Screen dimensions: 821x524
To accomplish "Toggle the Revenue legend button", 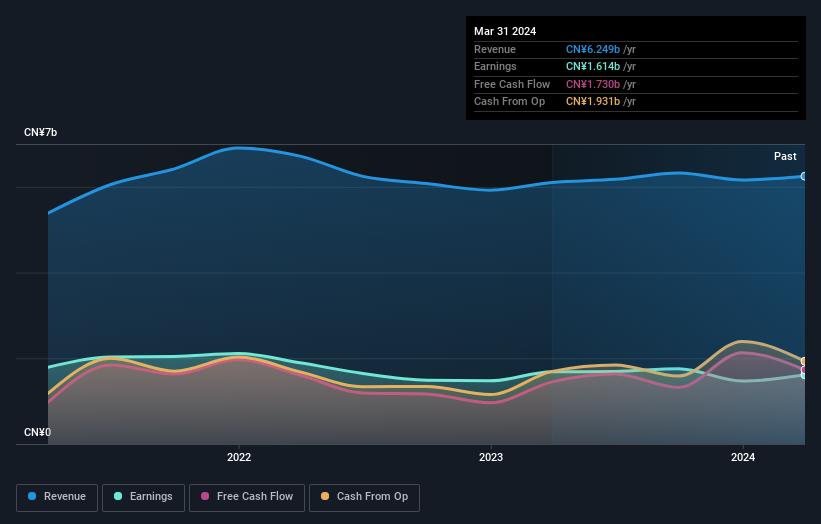I will click(x=57, y=497).
